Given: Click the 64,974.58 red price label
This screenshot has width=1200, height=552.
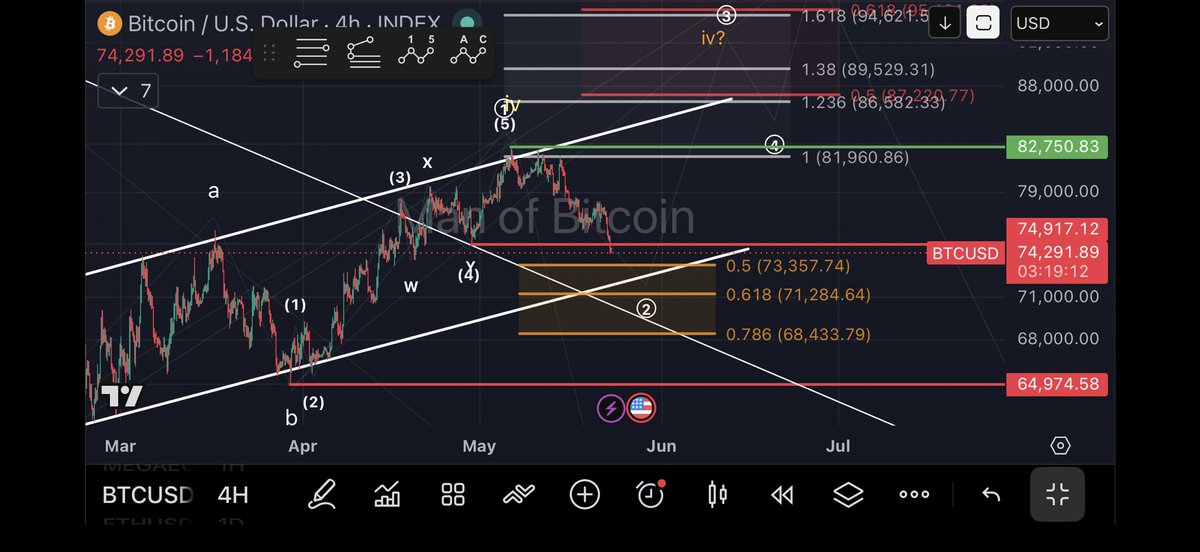Looking at the screenshot, I should pos(1055,384).
